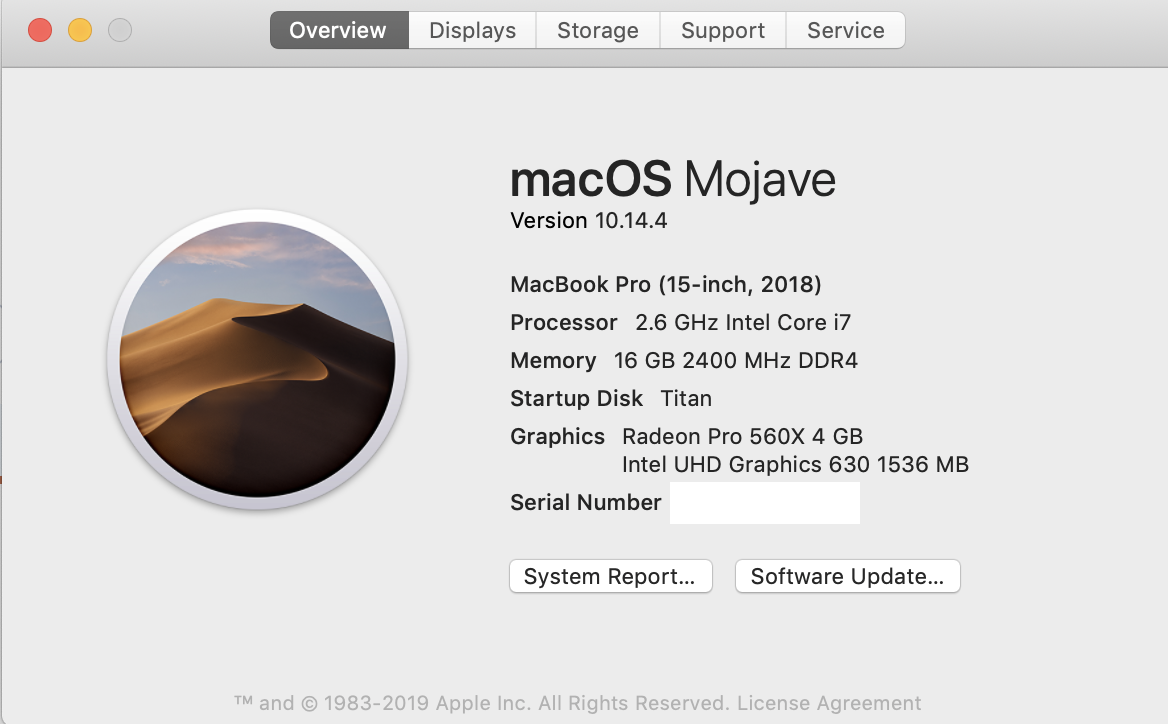Open System Report
1168x724 pixels.
pos(611,577)
